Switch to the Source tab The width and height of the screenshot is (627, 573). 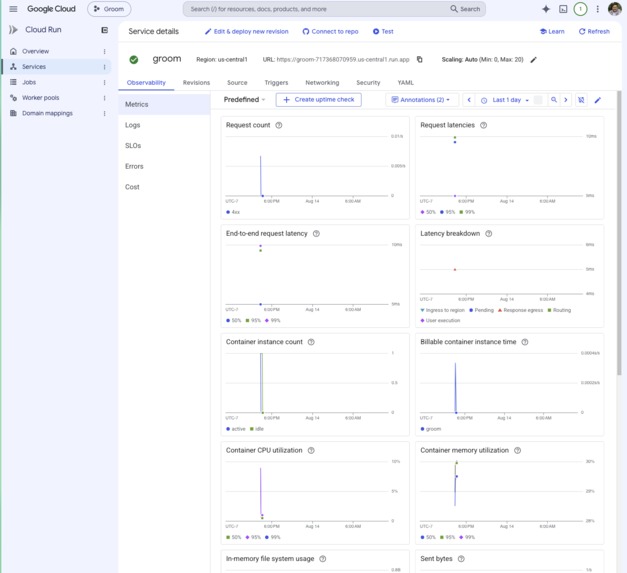click(x=237, y=82)
